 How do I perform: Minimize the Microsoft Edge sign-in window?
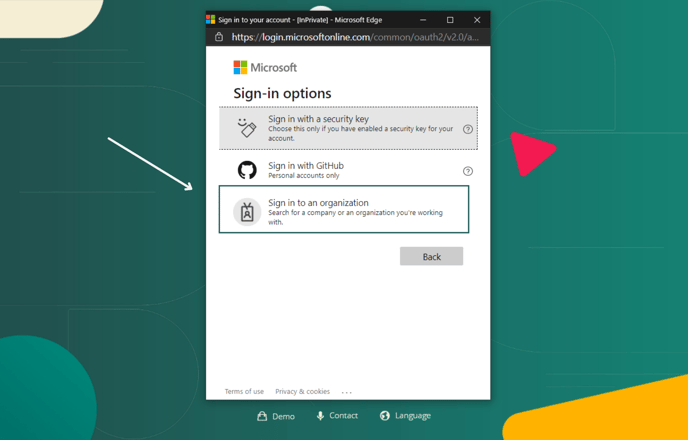(x=423, y=20)
